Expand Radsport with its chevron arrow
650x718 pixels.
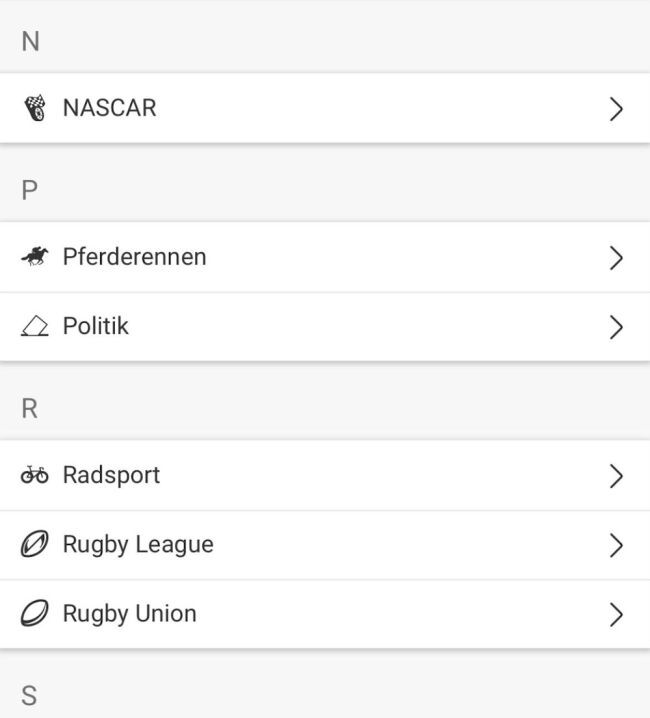click(x=616, y=476)
